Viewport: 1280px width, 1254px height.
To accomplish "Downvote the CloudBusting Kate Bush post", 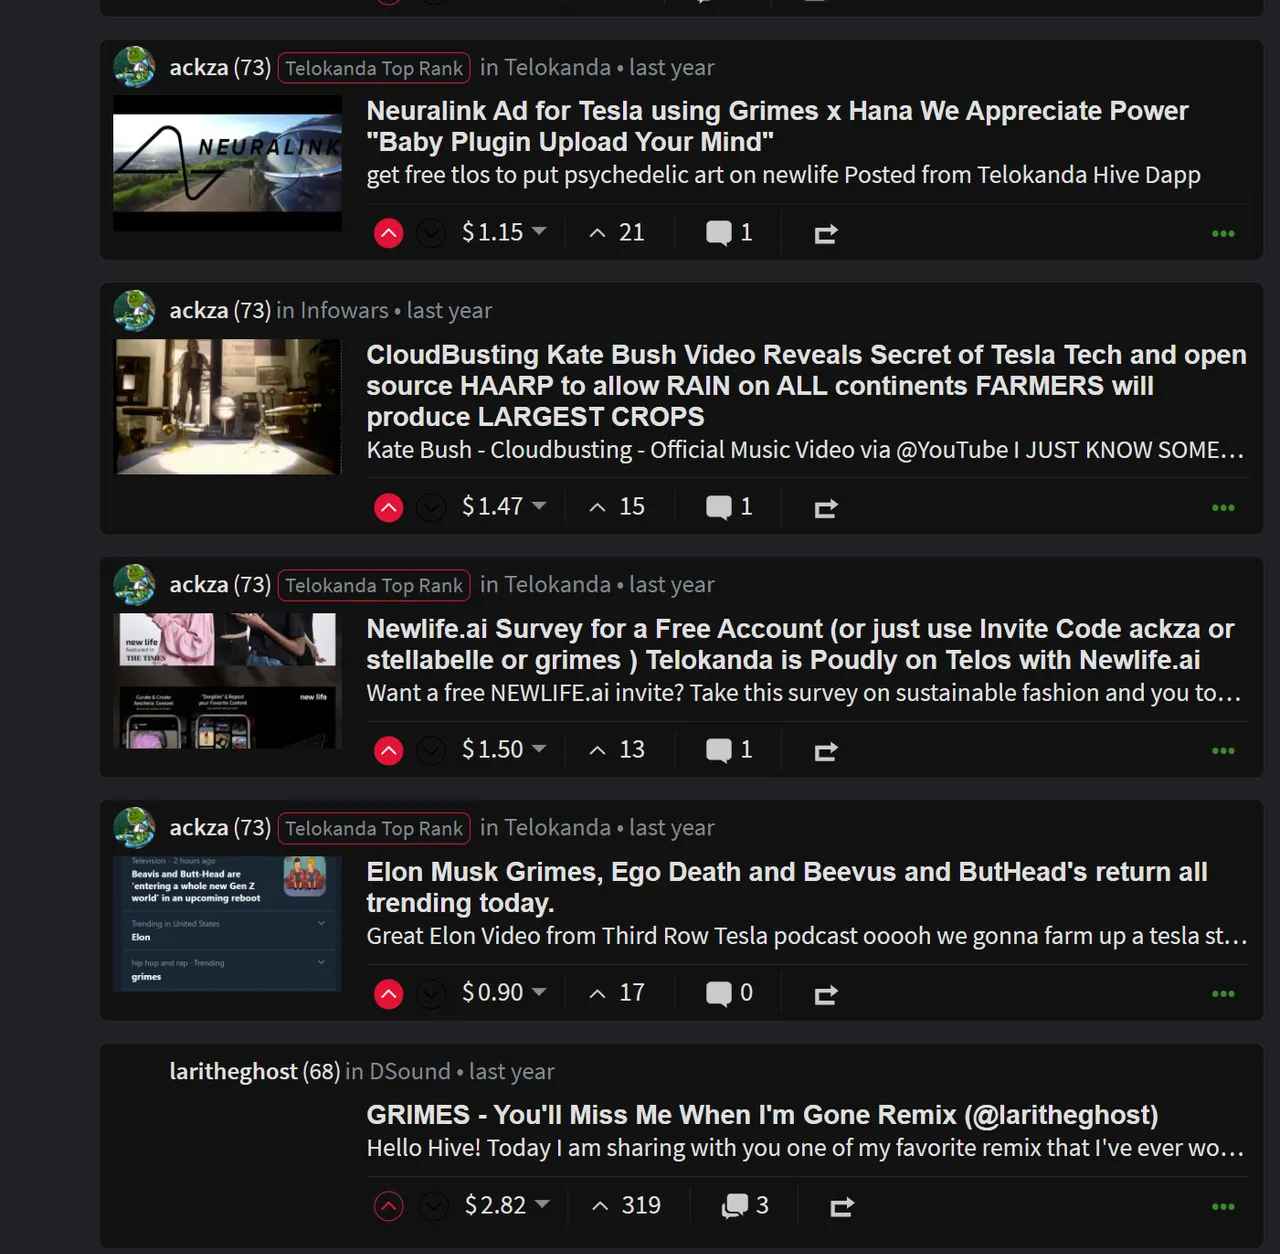I will point(431,508).
